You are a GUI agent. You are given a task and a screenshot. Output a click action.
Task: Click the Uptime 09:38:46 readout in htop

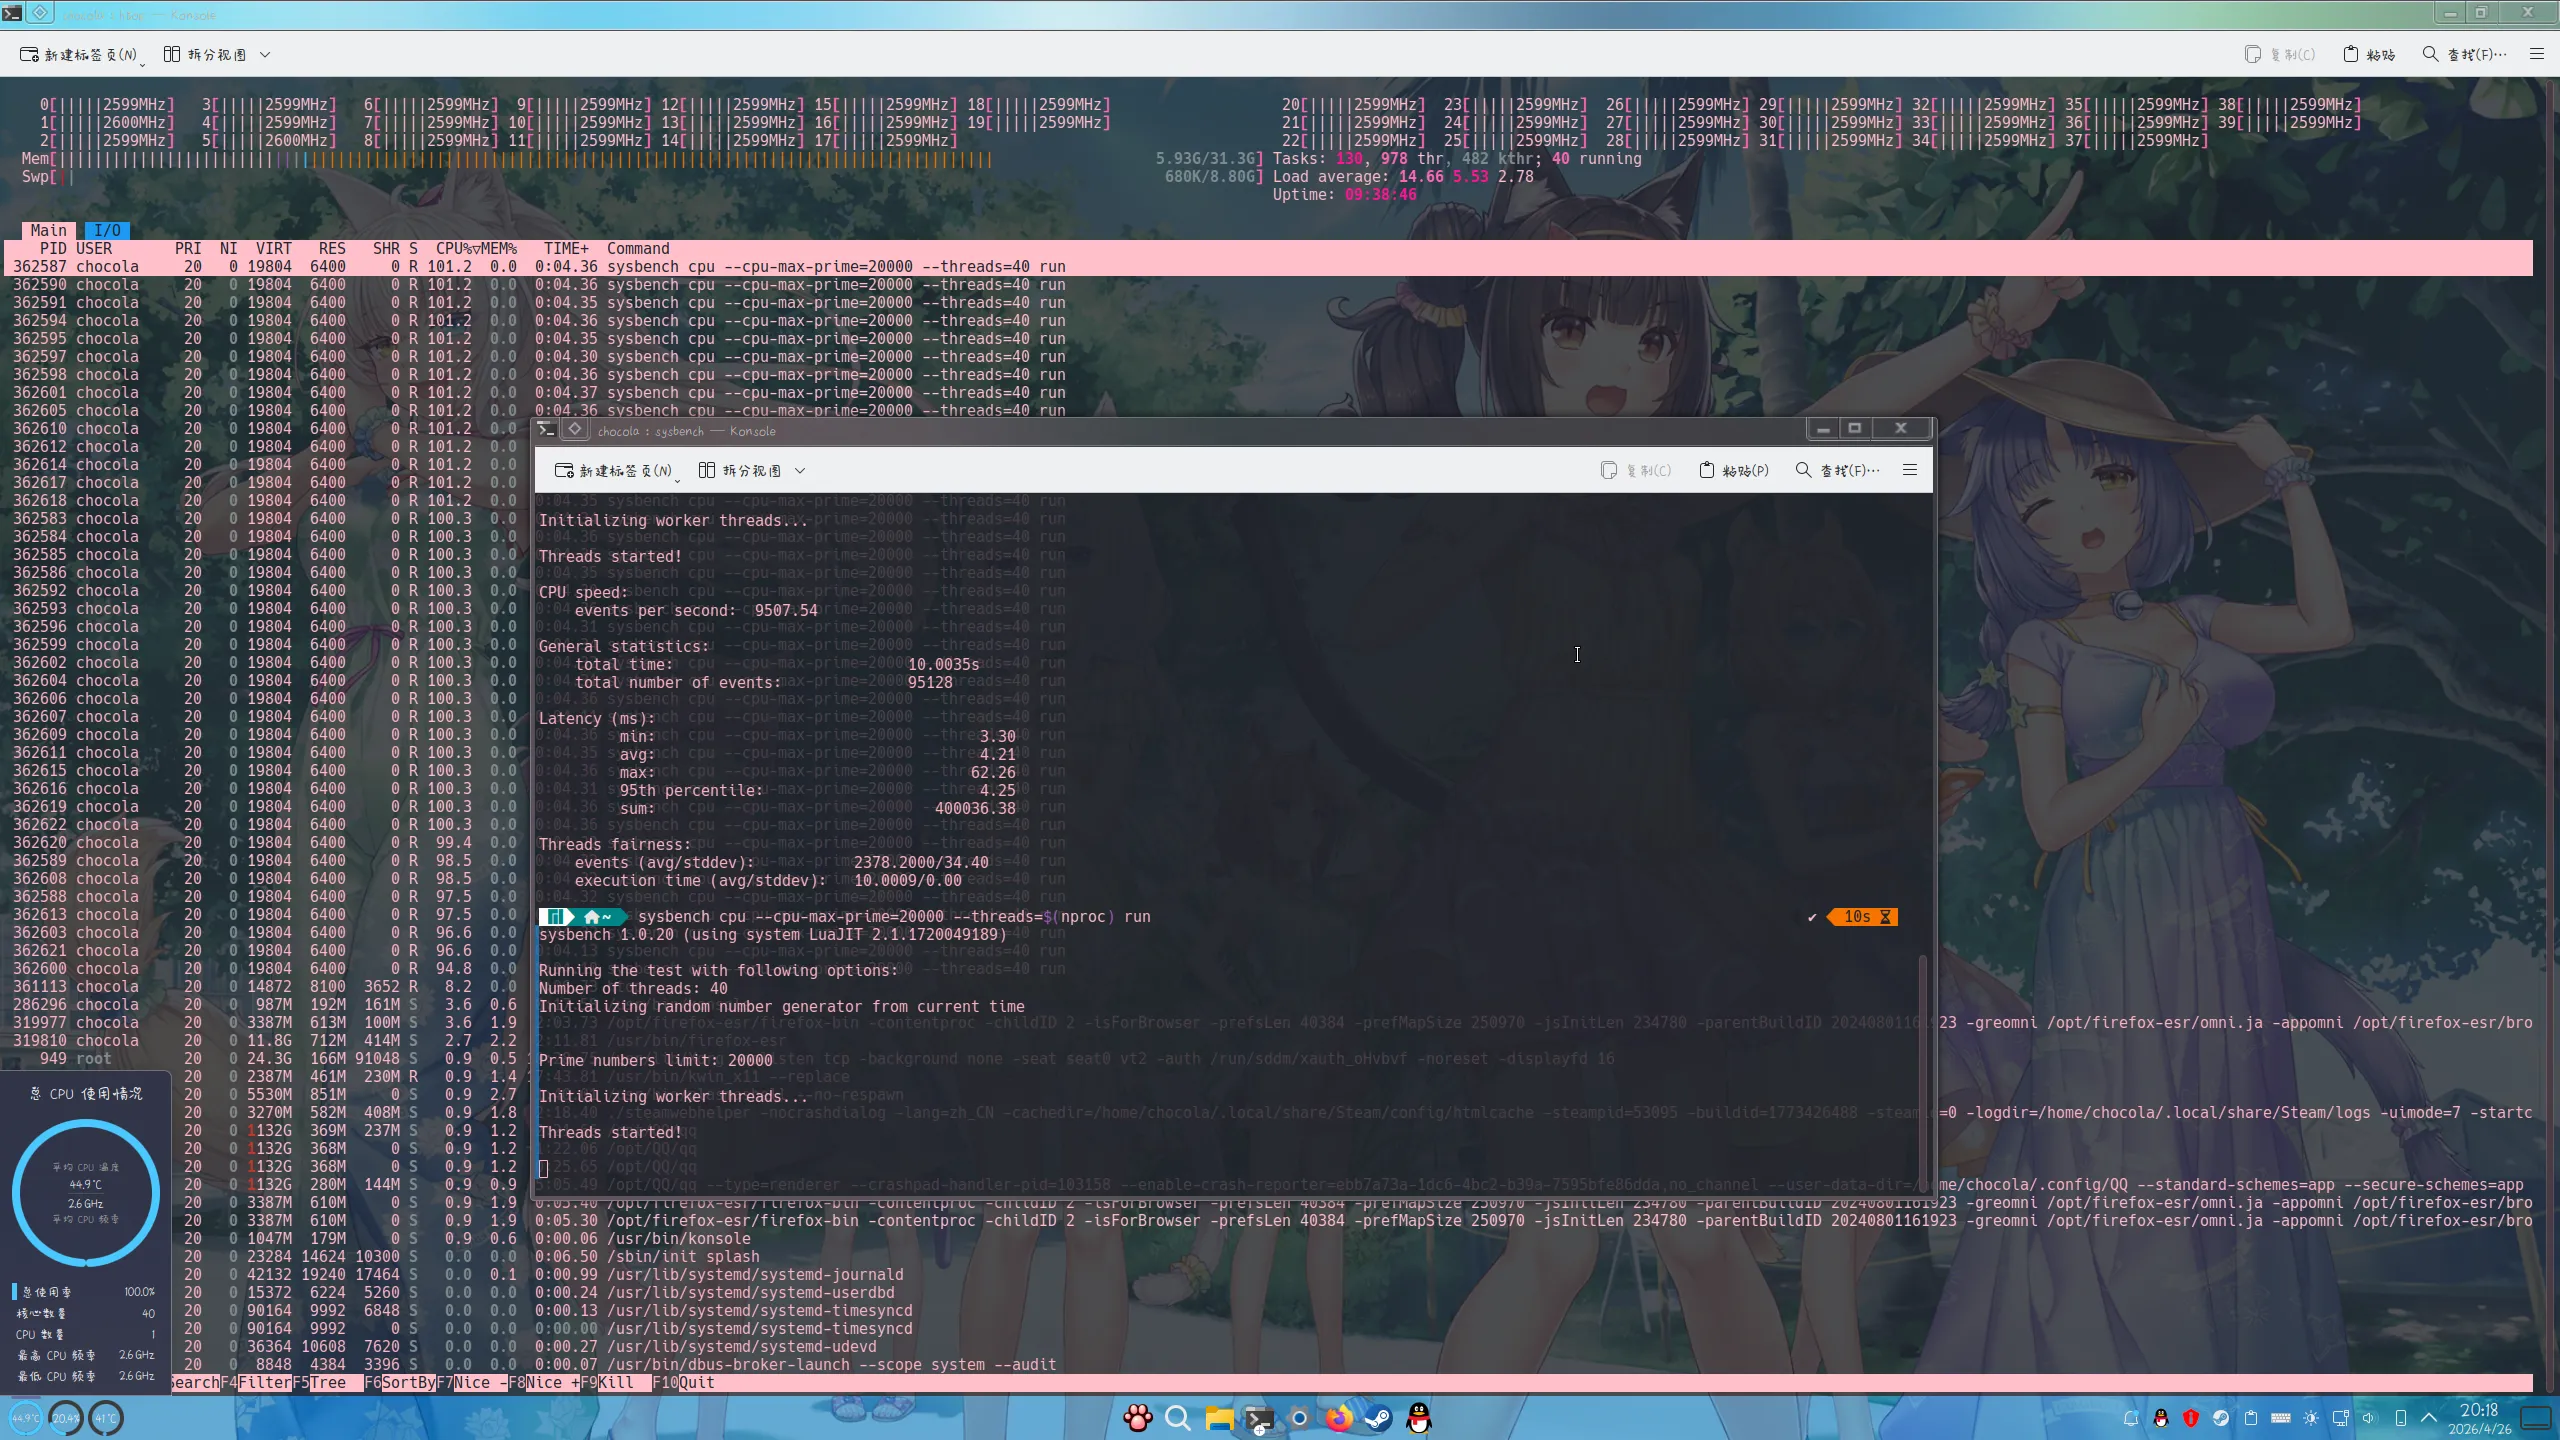tap(1344, 195)
